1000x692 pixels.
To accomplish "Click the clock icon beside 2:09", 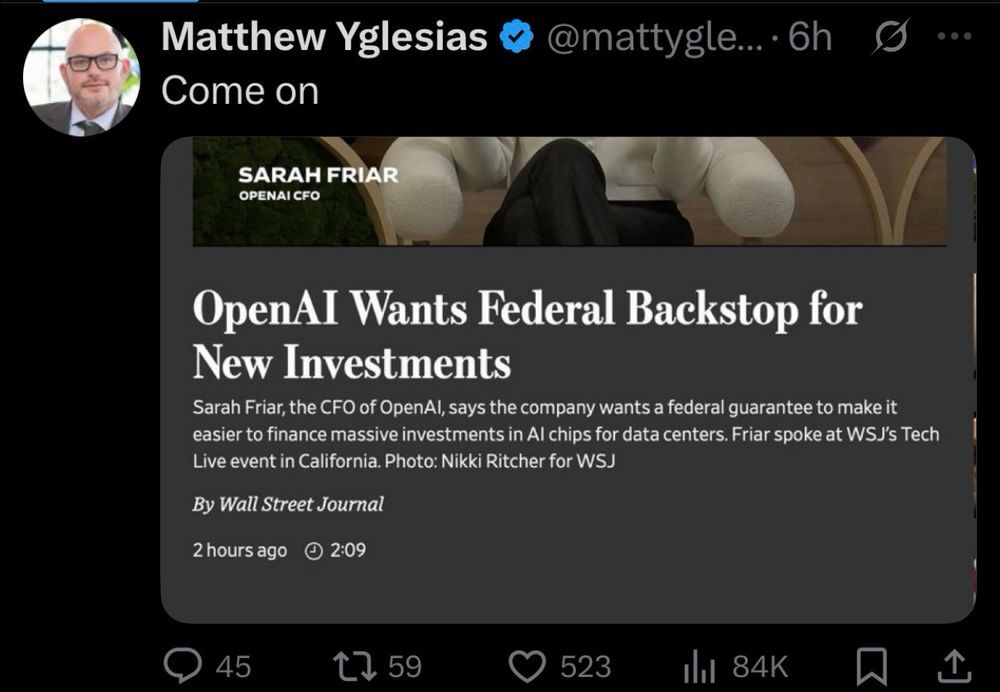I will click(313, 550).
